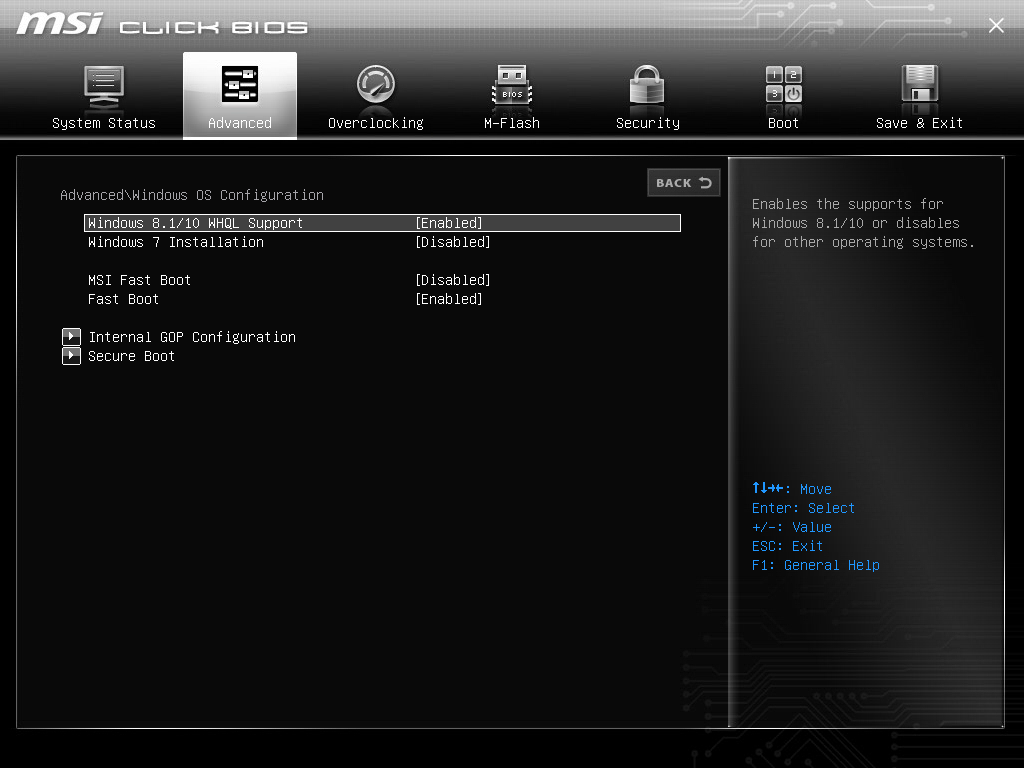The height and width of the screenshot is (768, 1024).
Task: Open the Boot order icon
Action: coord(784,84)
